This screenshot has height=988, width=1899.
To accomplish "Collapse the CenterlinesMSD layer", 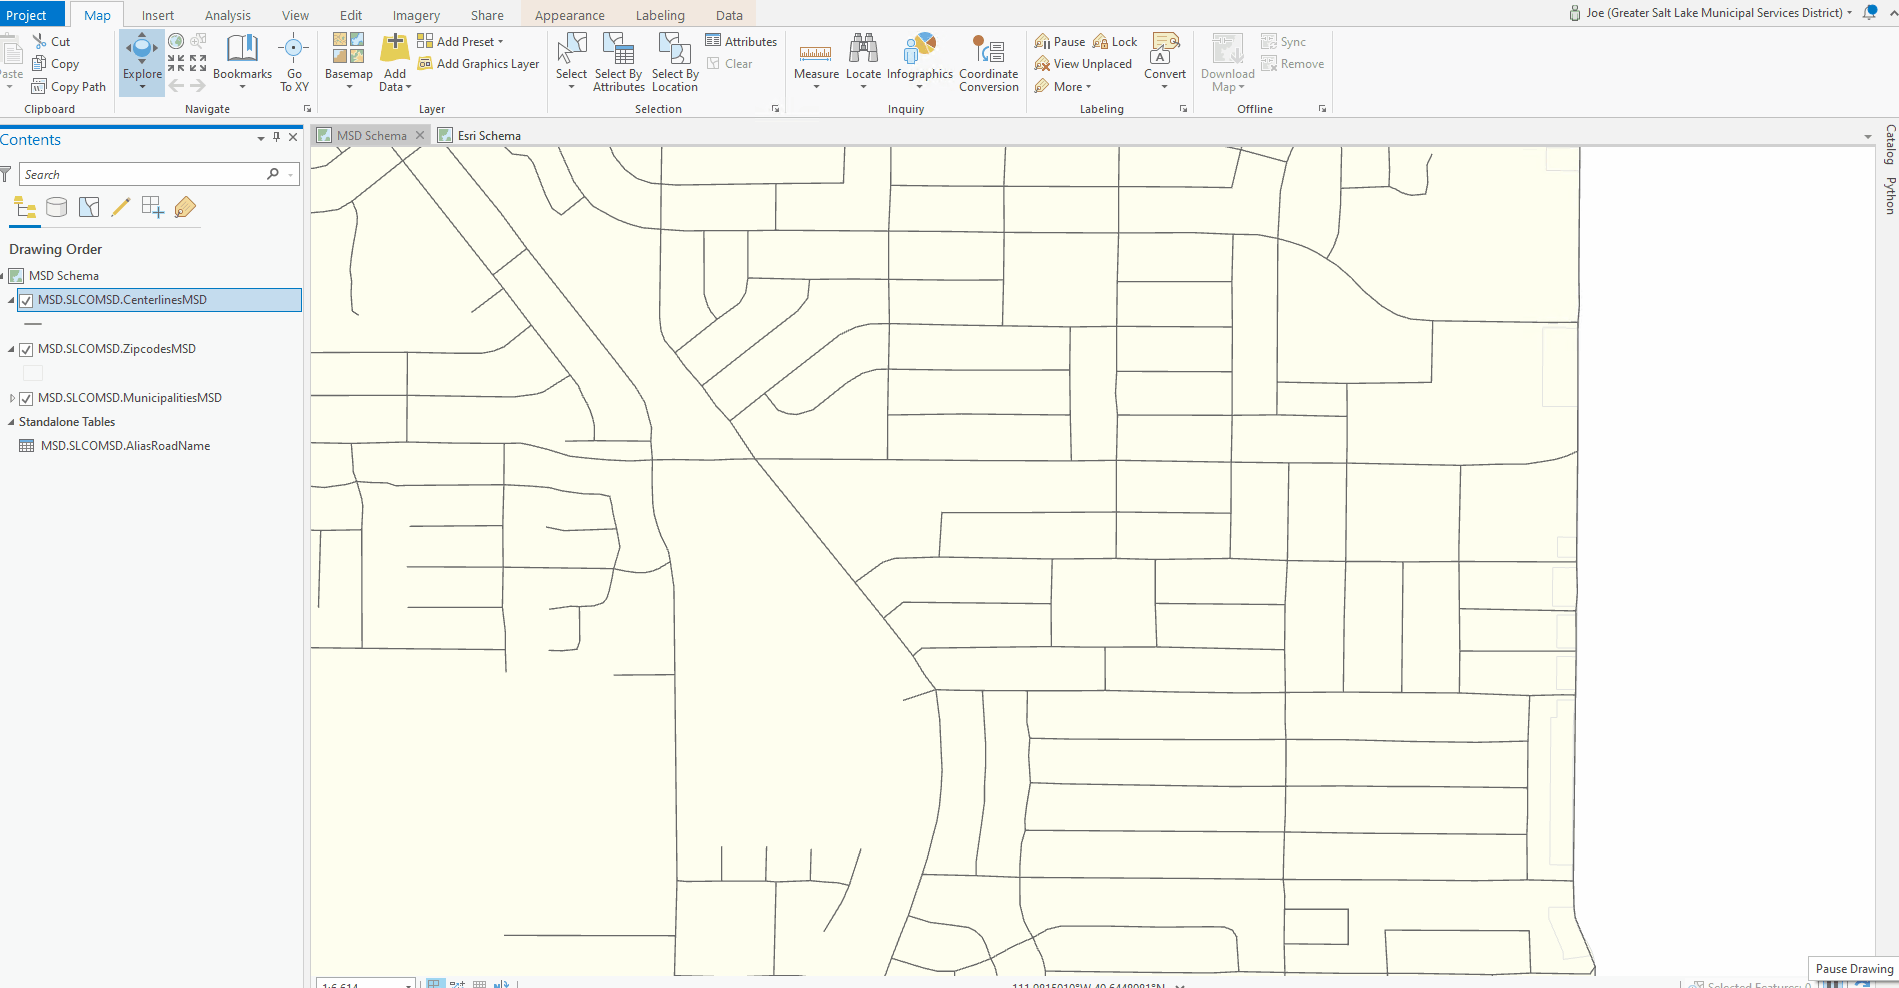I will pyautogui.click(x=12, y=300).
